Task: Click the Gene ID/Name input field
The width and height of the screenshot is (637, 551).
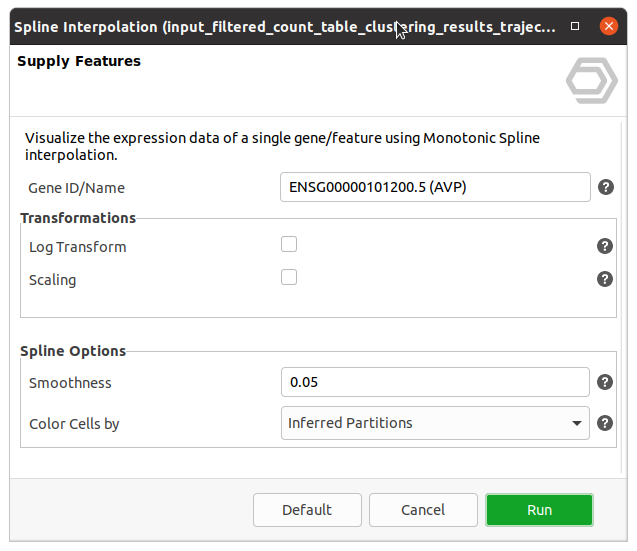Action: tap(435, 187)
